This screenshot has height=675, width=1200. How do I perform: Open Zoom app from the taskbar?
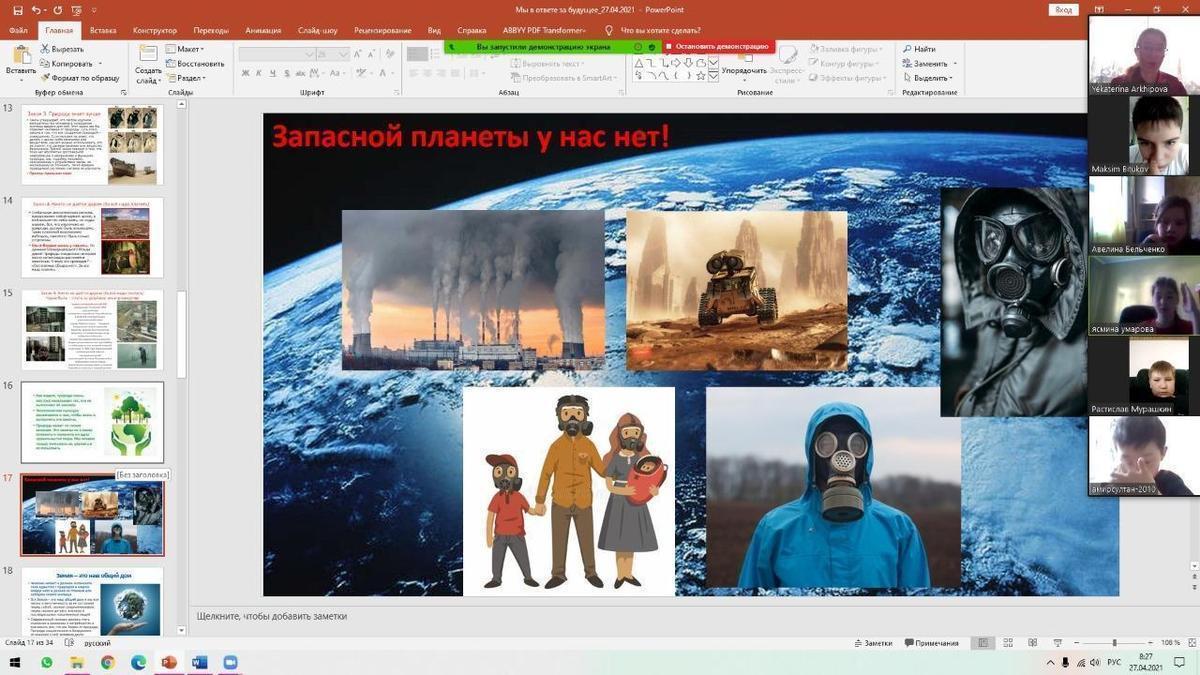point(230,663)
